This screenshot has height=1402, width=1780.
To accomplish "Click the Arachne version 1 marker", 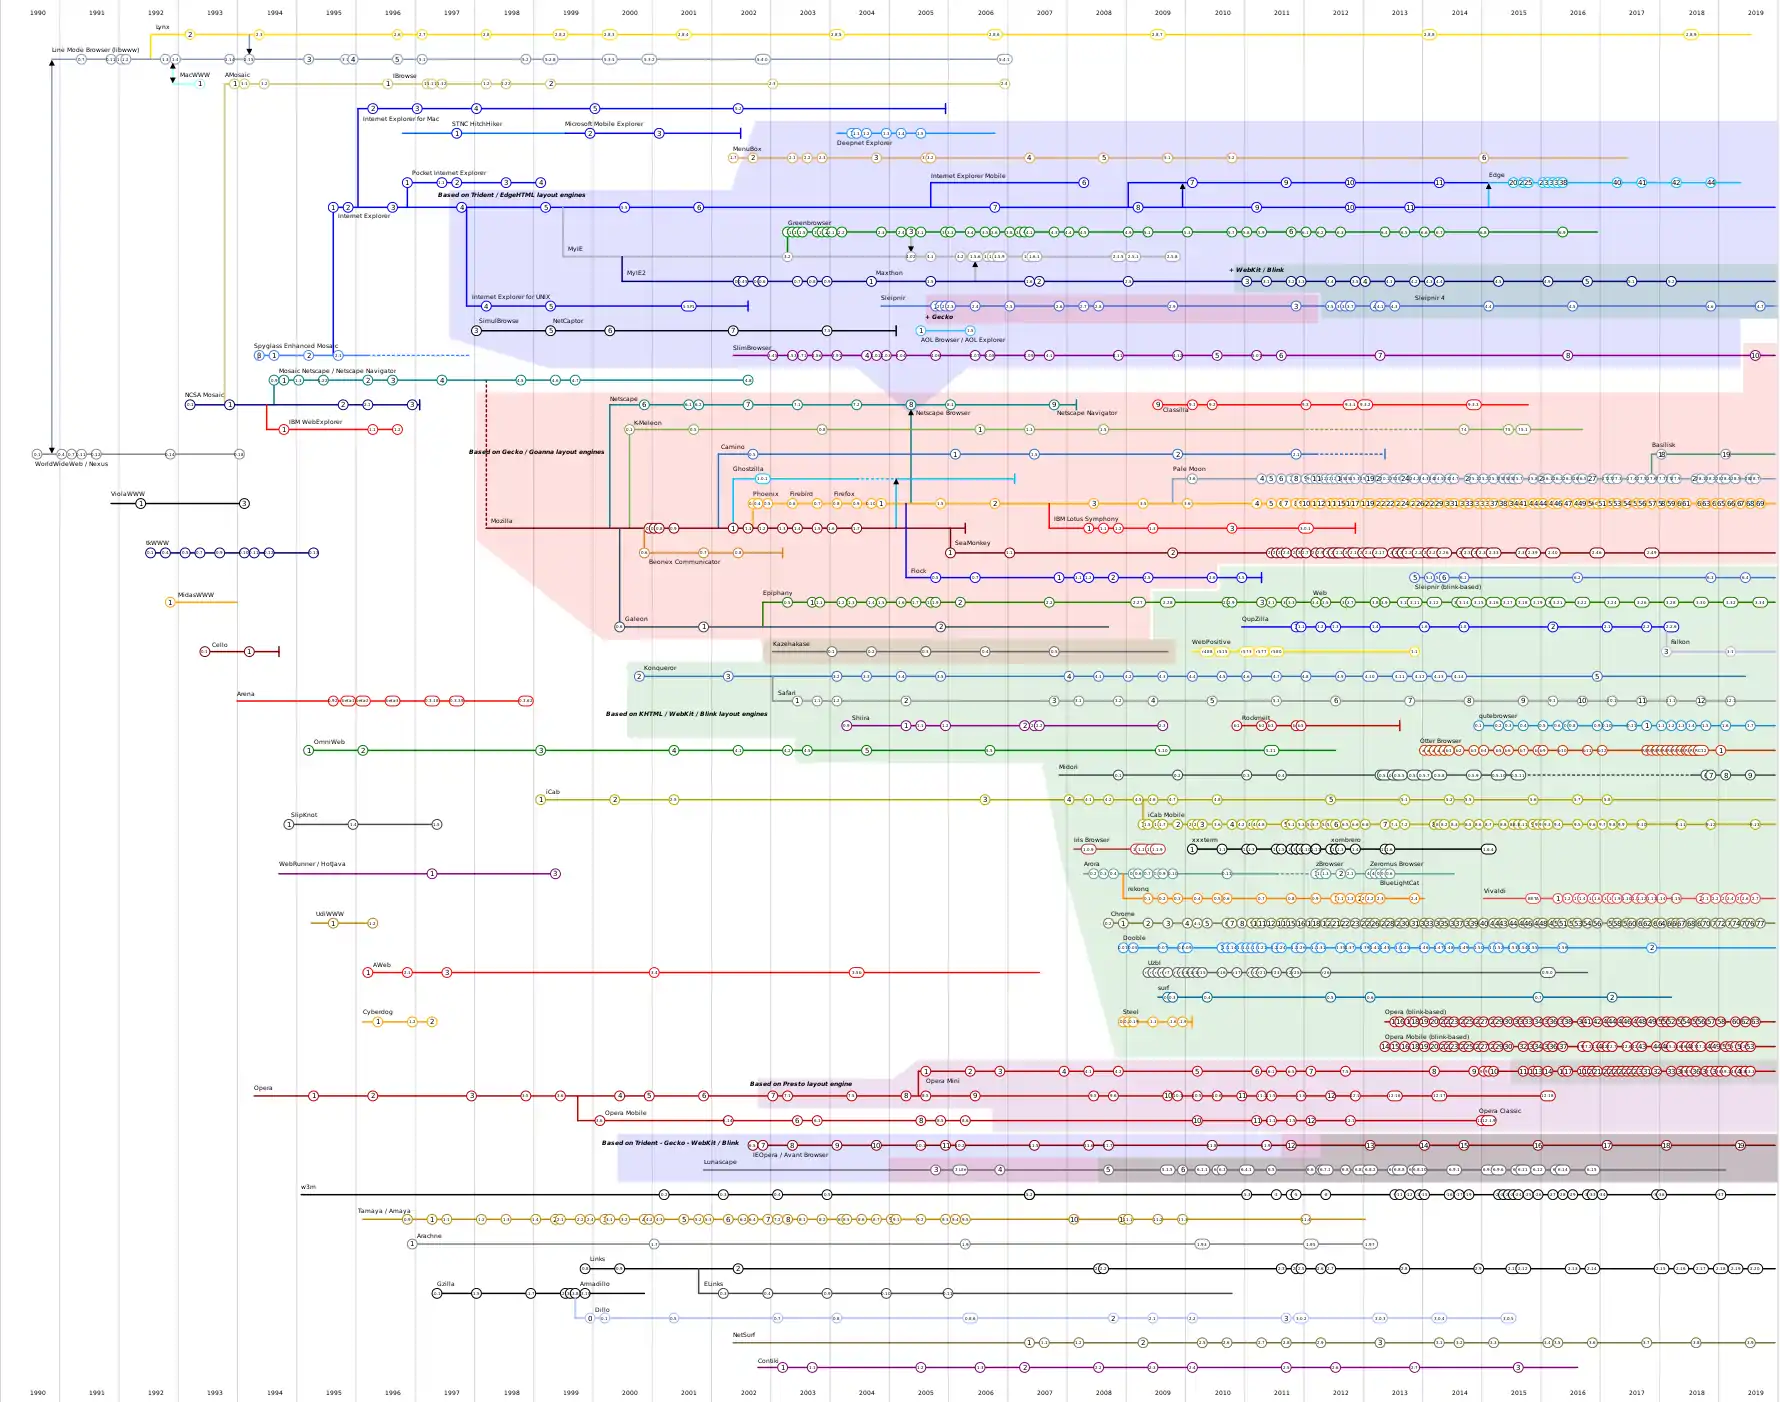I will (412, 1244).
